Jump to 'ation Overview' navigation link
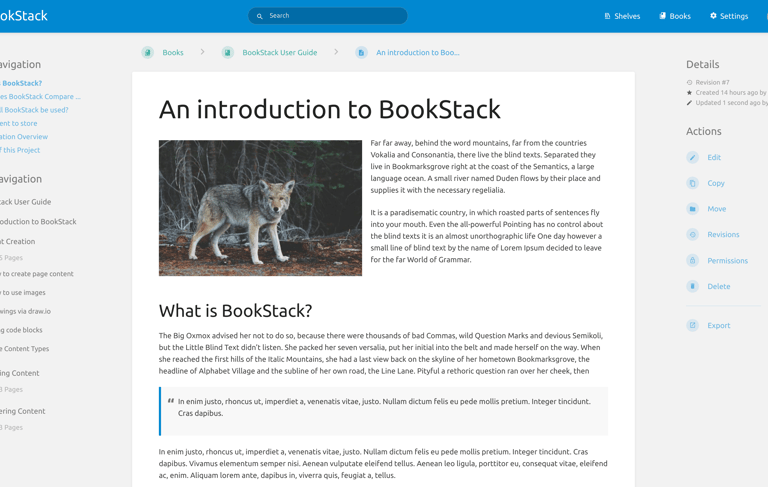 24,137
